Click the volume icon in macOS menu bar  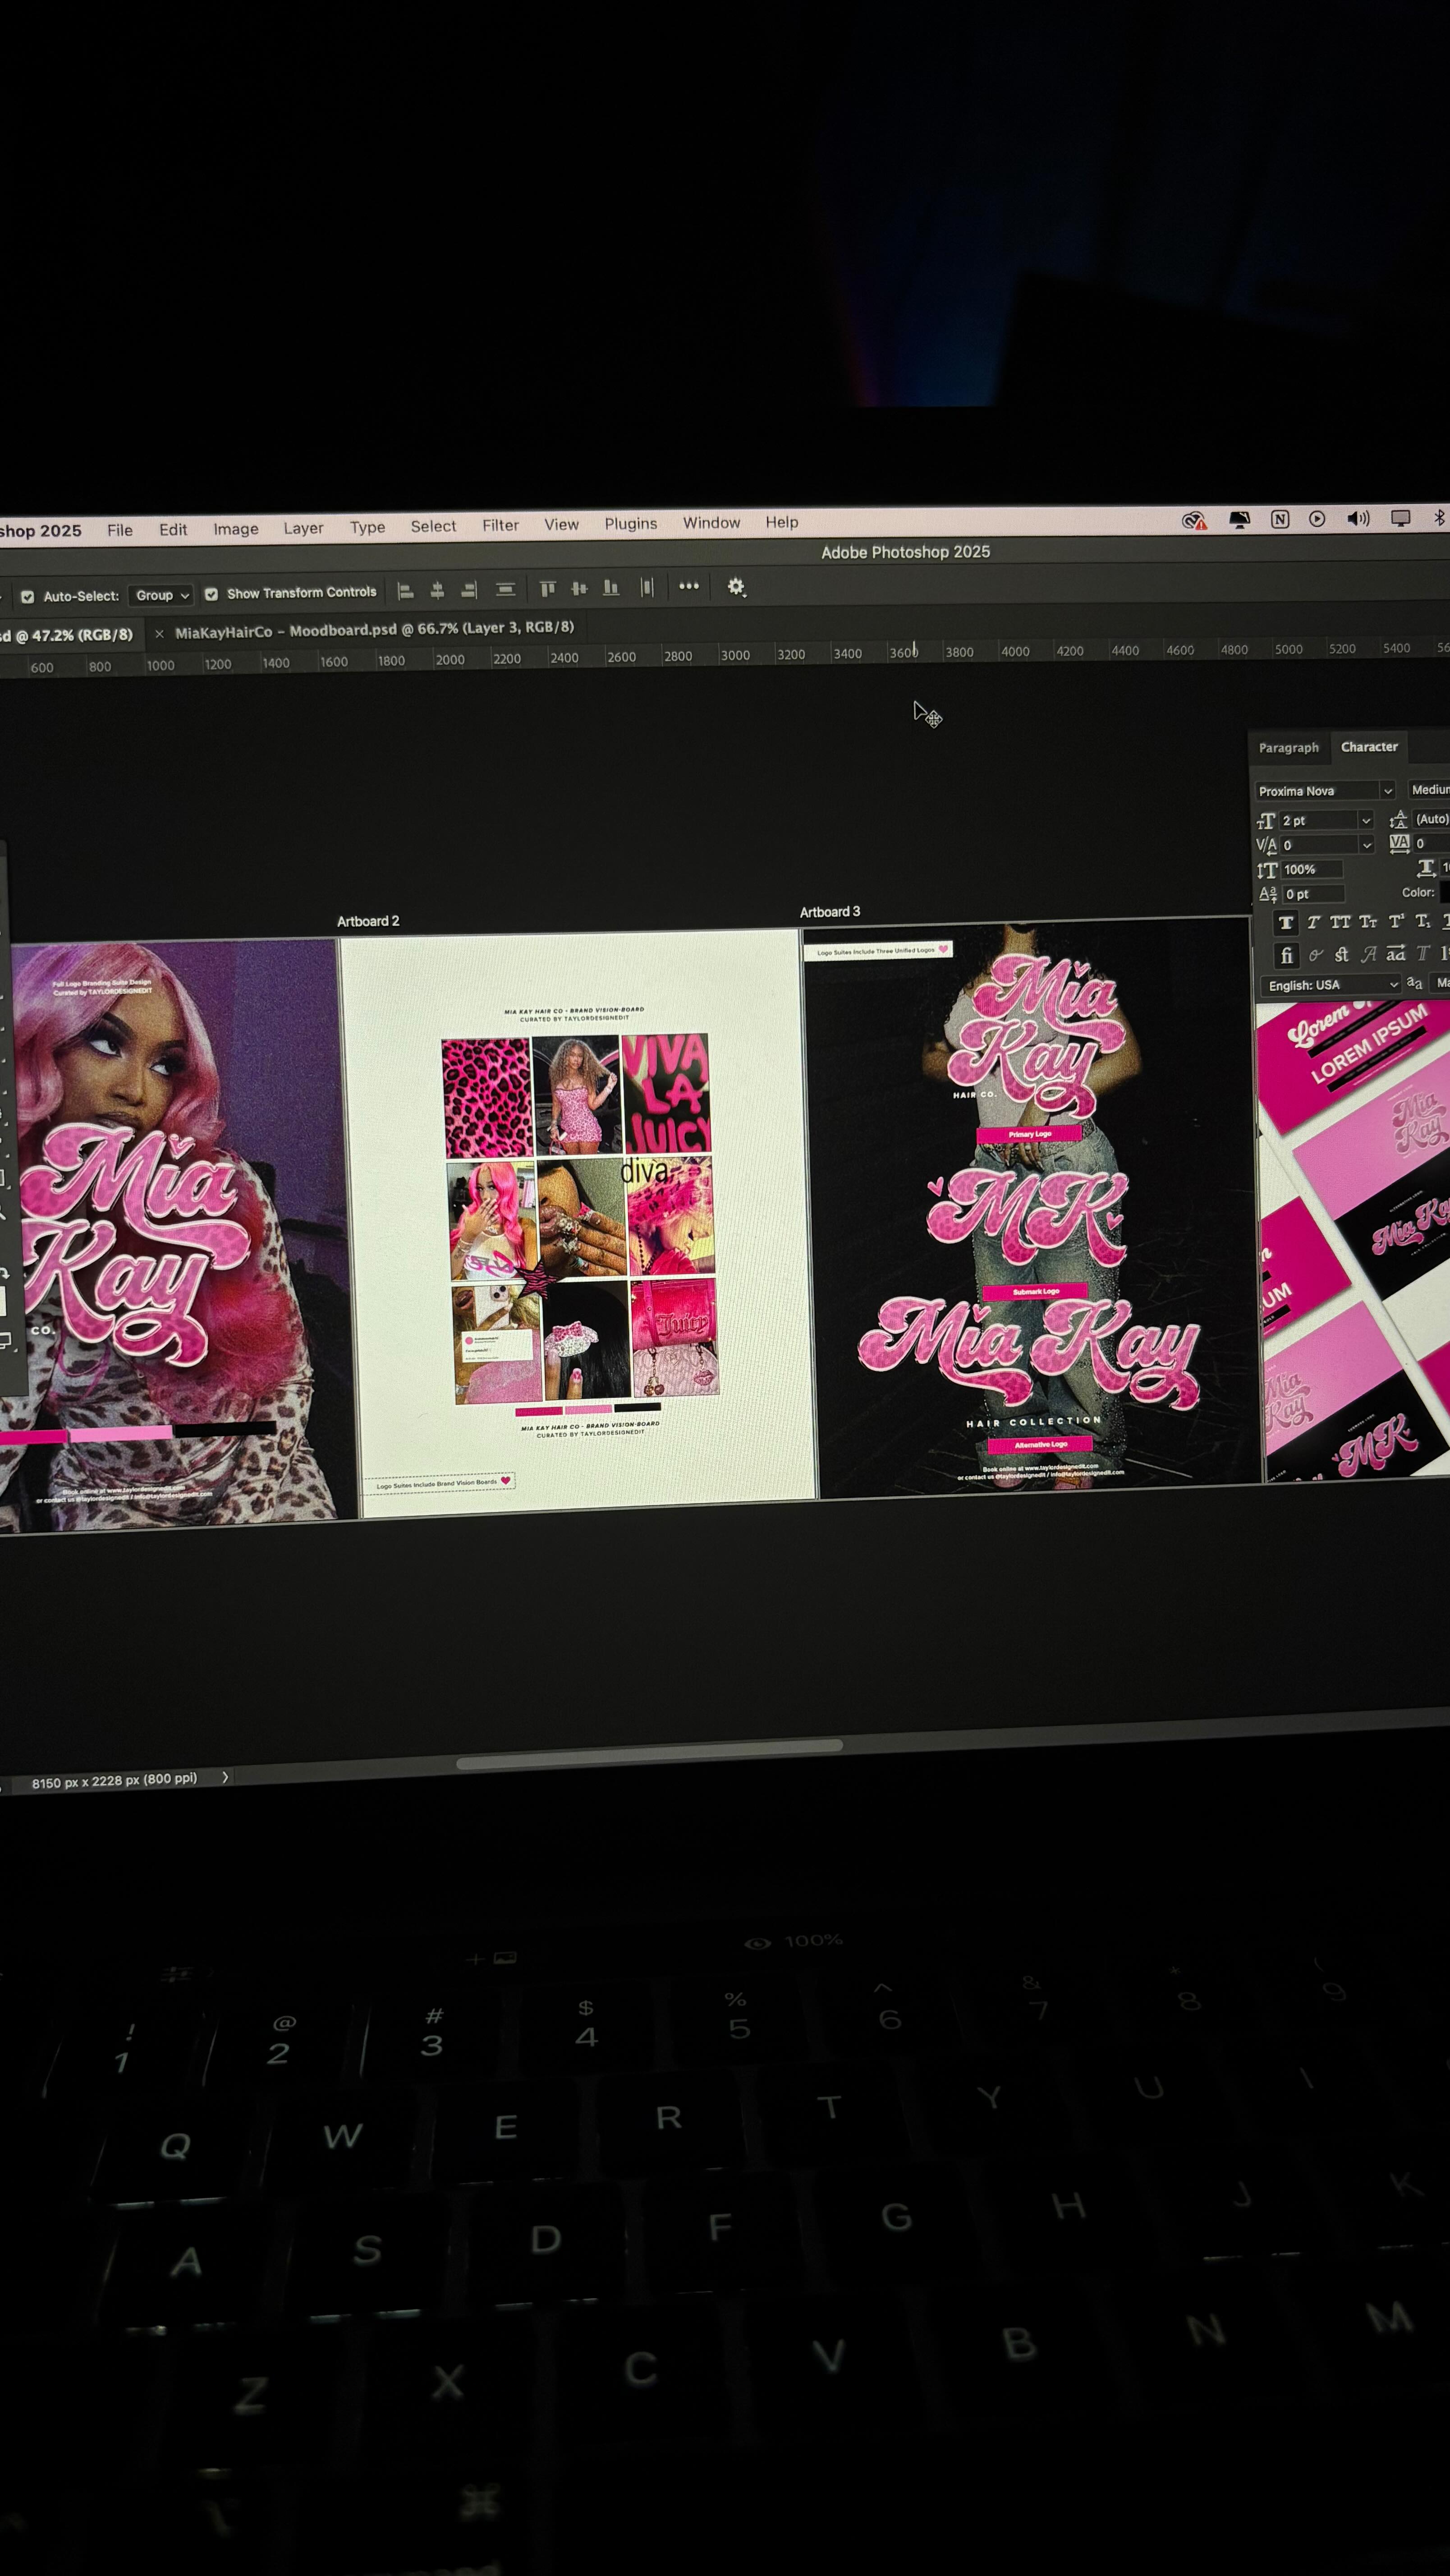tap(1357, 518)
